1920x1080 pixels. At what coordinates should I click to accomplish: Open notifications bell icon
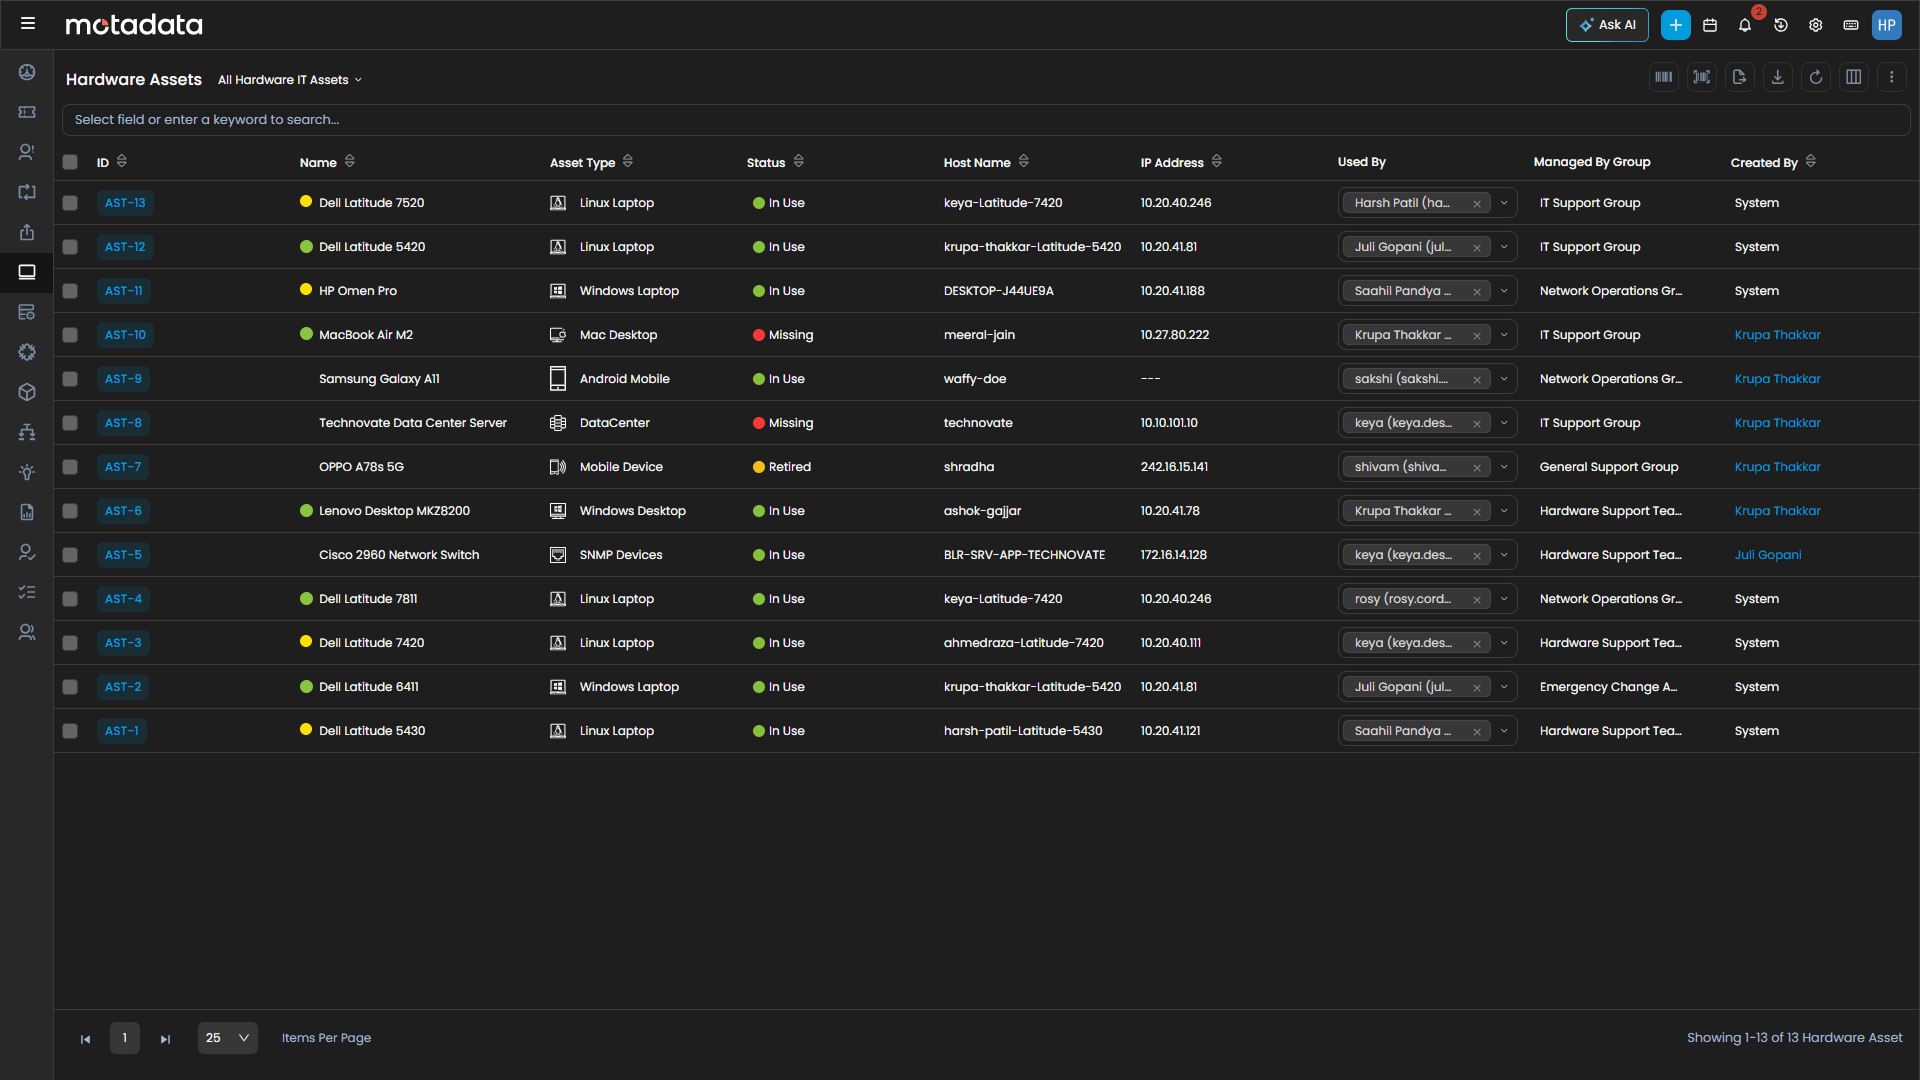(x=1745, y=25)
